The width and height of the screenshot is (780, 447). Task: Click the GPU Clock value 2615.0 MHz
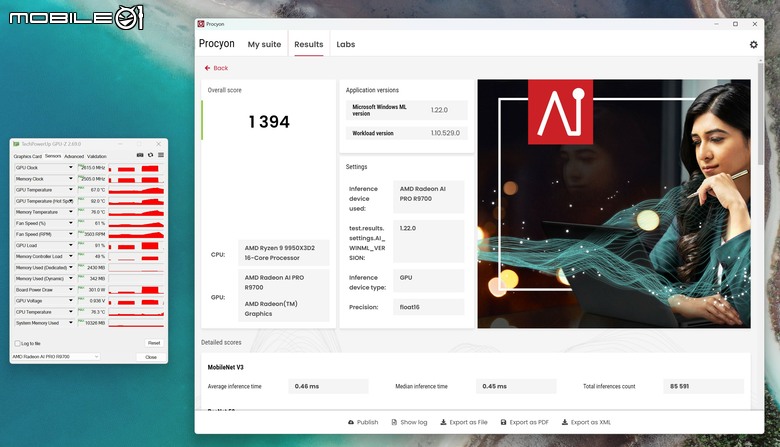92,168
